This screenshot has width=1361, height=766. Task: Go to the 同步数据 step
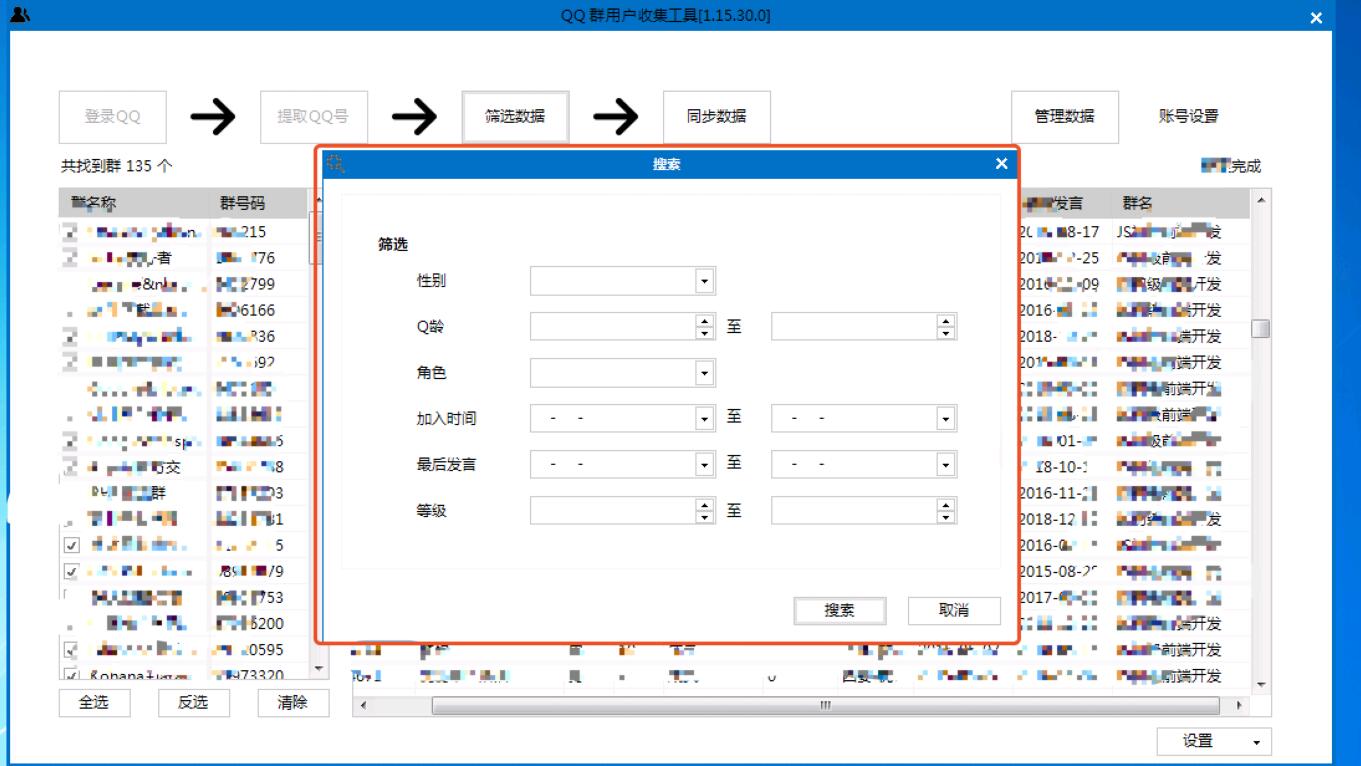point(717,116)
